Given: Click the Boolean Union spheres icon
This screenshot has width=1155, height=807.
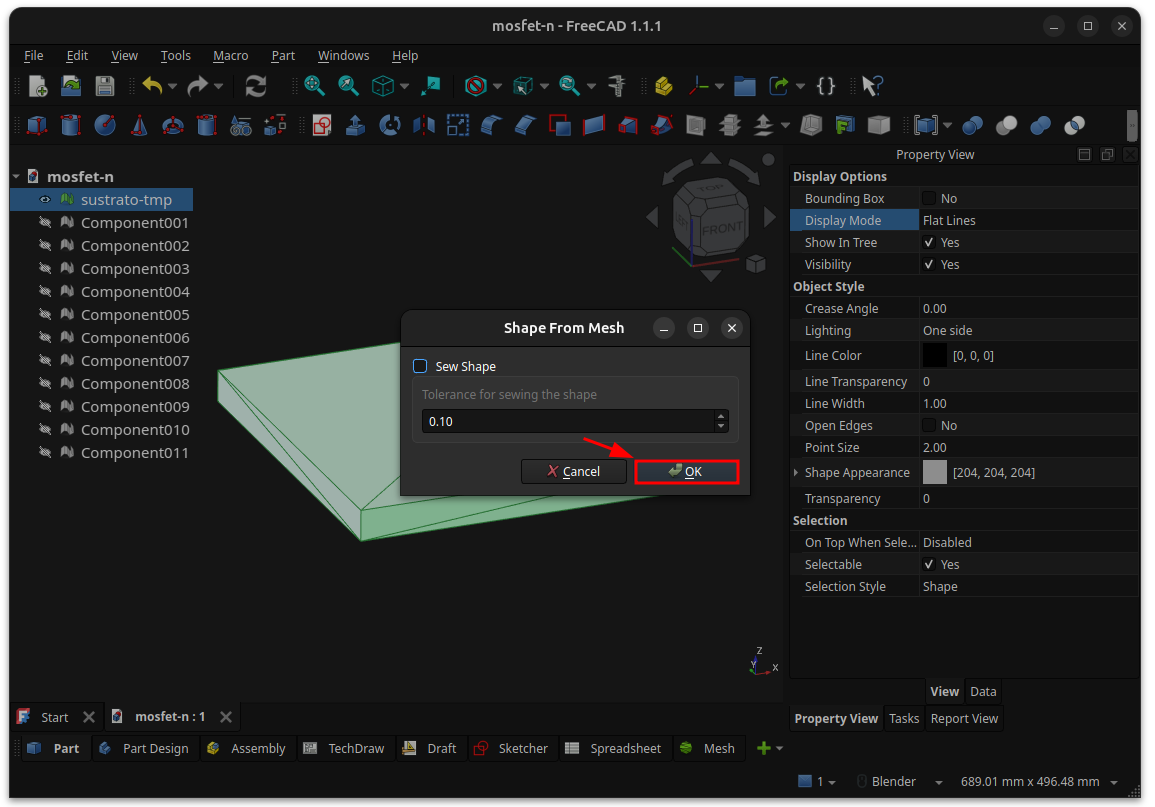Looking at the screenshot, I should click(1040, 125).
